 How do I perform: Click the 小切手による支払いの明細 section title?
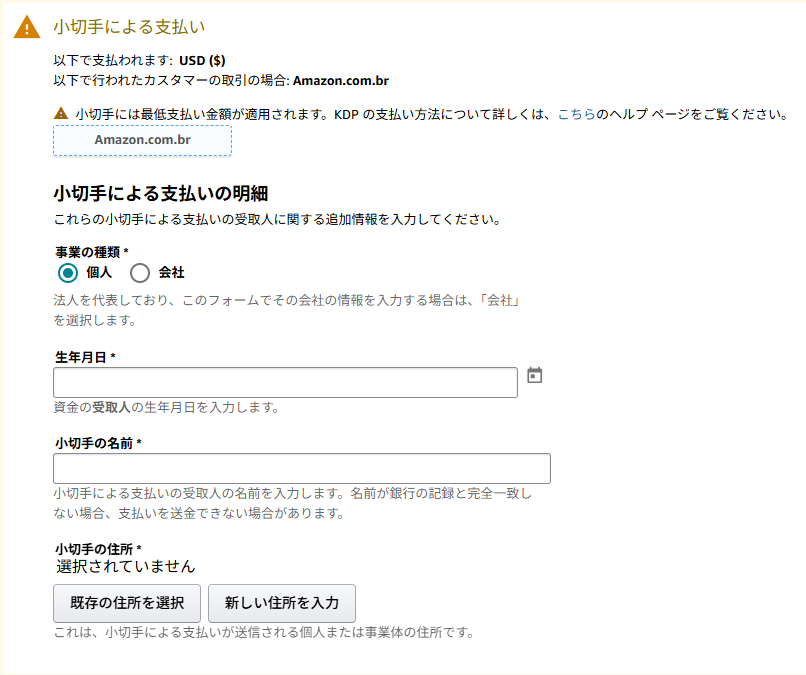point(161,194)
